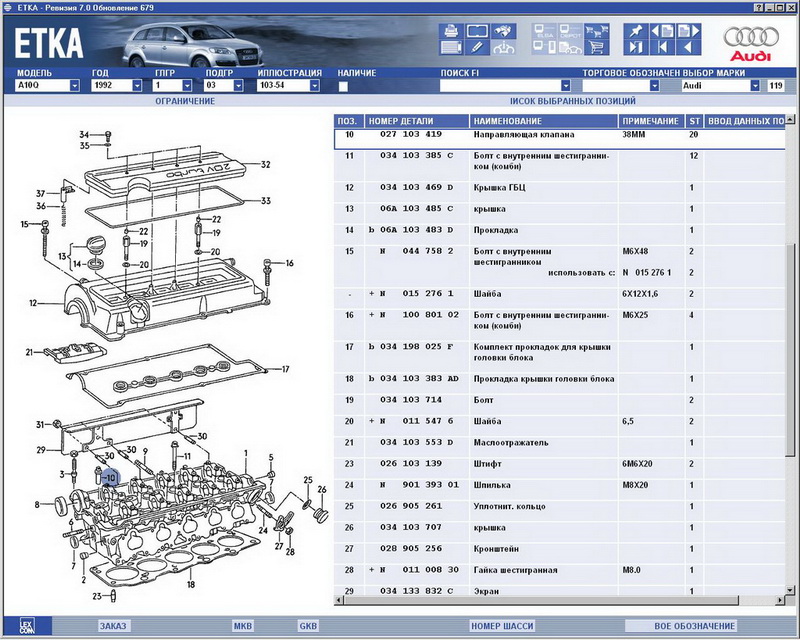Open the ПОДГР dropdown showing 03
Viewport: 800px width, 640px height.
click(238, 85)
